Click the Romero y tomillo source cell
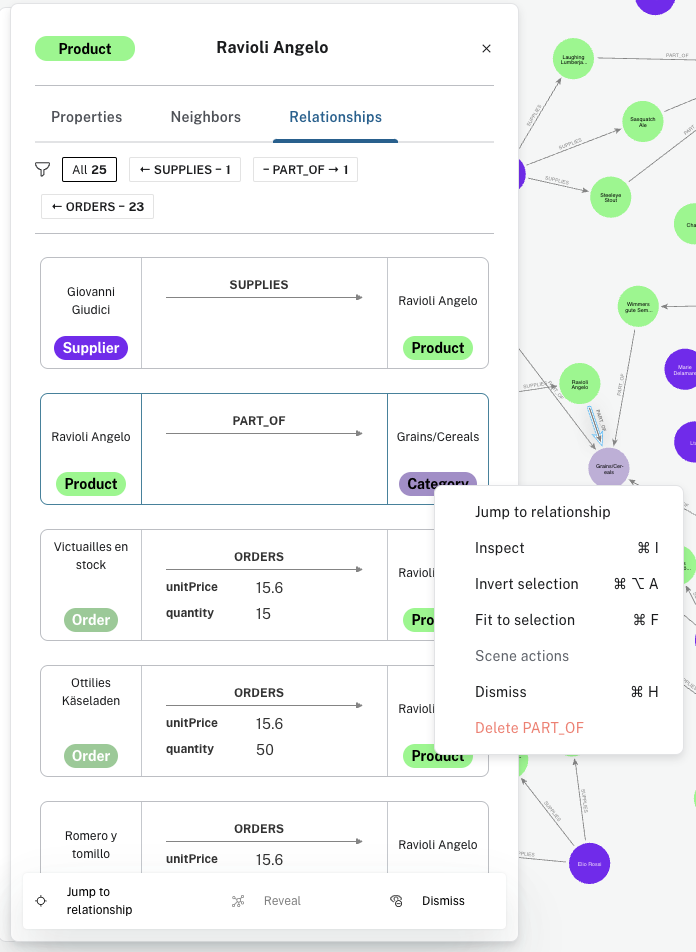Screen dimensions: 696x952 tap(91, 838)
